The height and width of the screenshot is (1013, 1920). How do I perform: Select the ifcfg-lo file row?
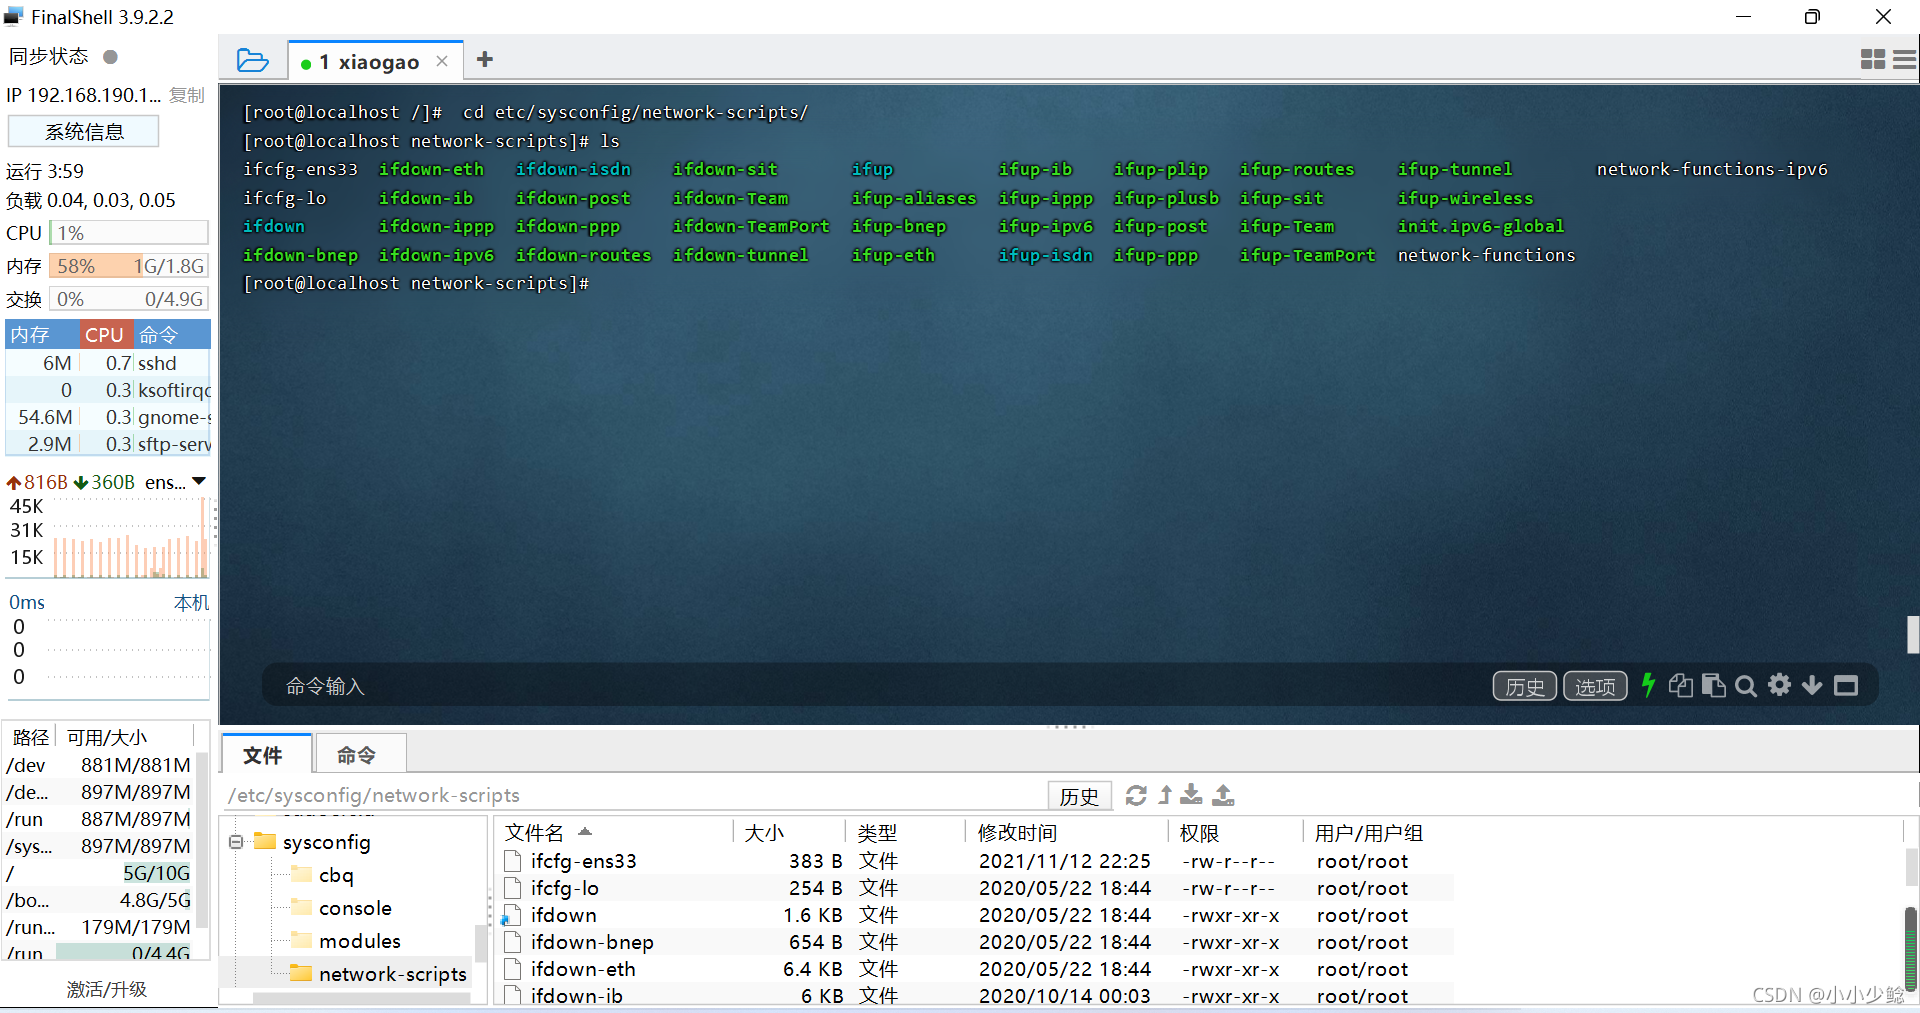click(975, 888)
